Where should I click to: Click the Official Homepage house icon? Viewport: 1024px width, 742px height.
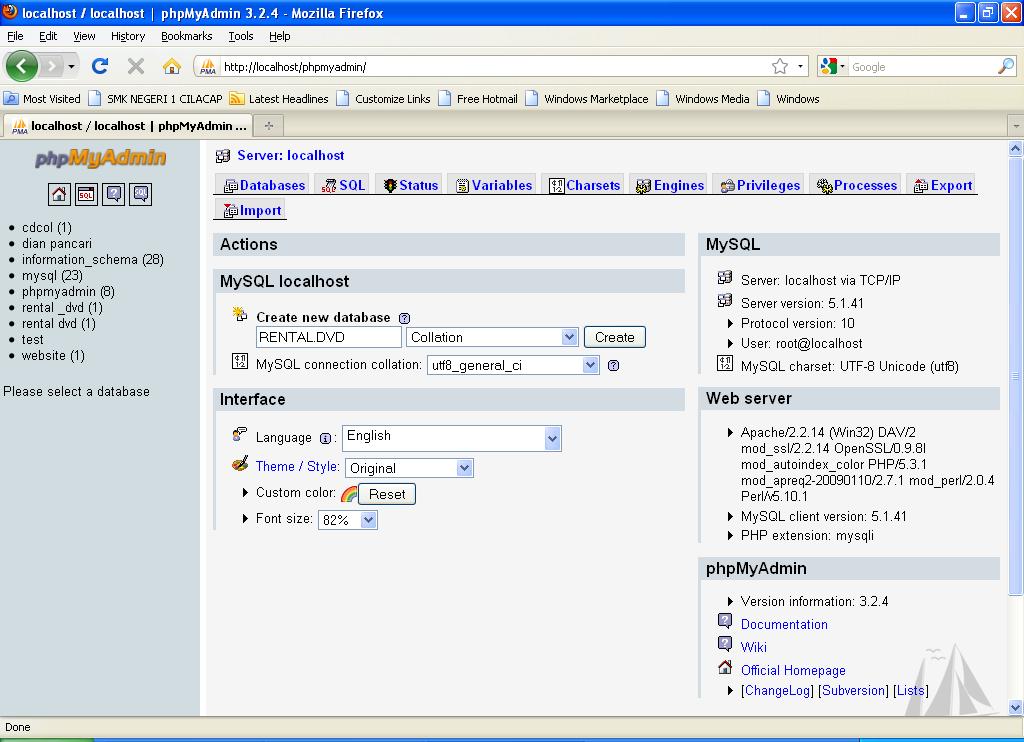click(x=725, y=668)
